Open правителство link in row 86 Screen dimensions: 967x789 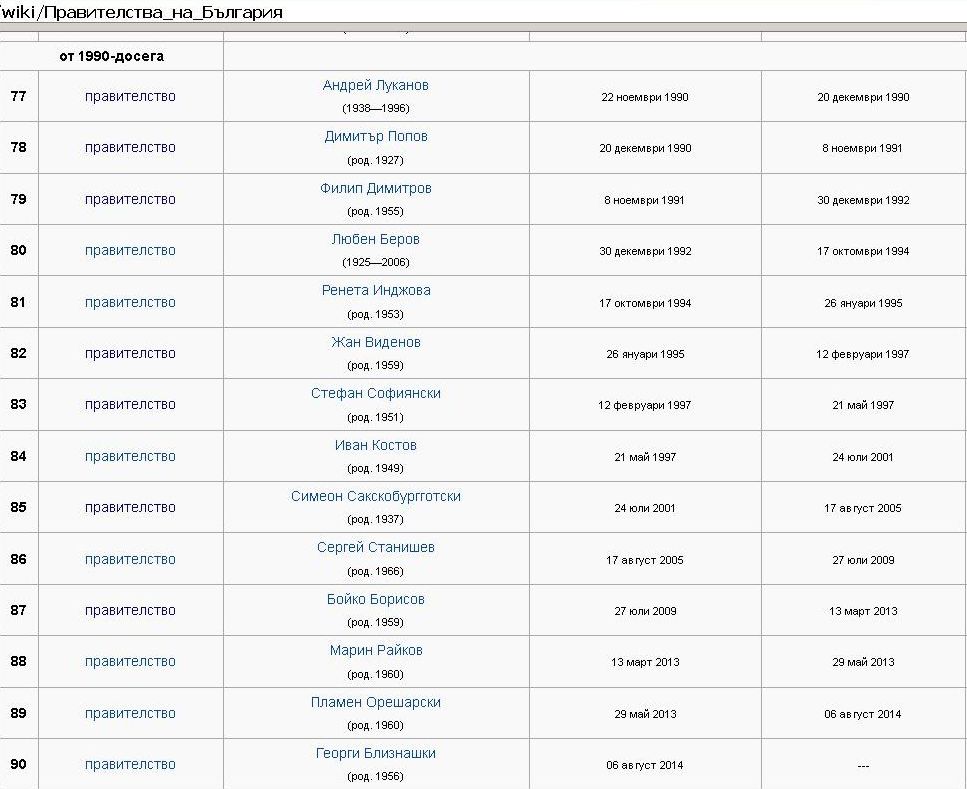[x=130, y=560]
